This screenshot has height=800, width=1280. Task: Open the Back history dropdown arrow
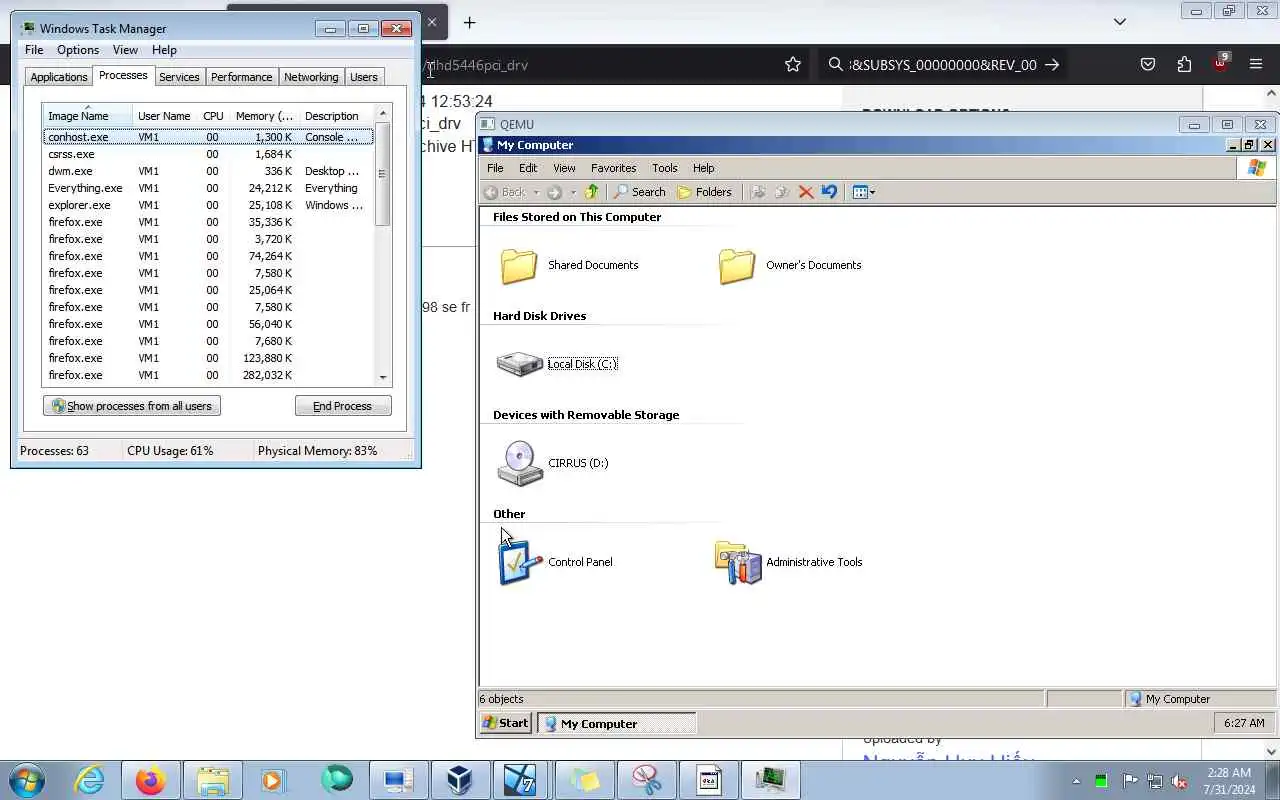click(536, 192)
